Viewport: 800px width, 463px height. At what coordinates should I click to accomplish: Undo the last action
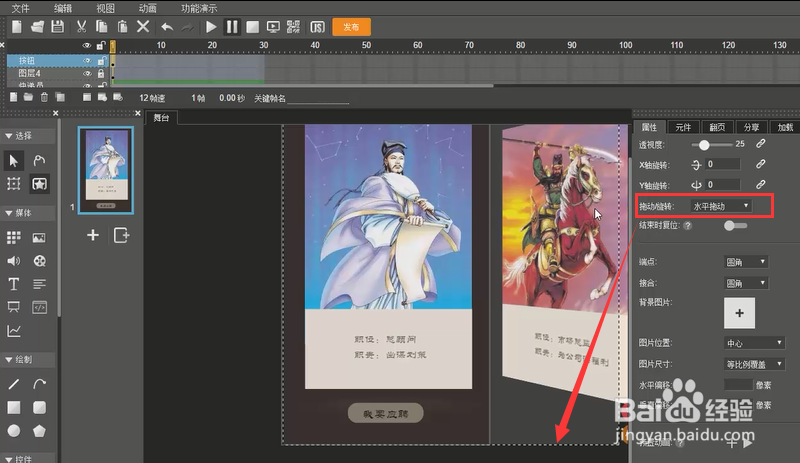tap(167, 27)
